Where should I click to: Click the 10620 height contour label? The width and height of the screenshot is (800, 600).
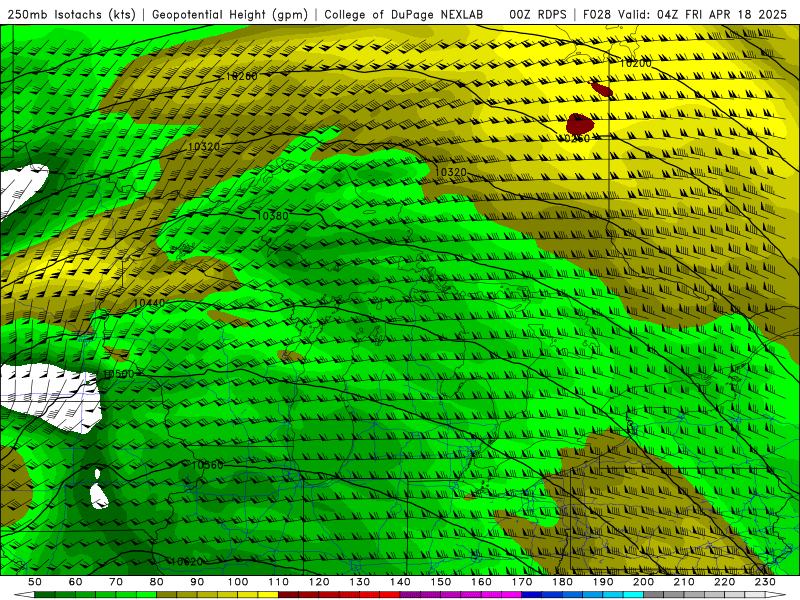point(187,562)
